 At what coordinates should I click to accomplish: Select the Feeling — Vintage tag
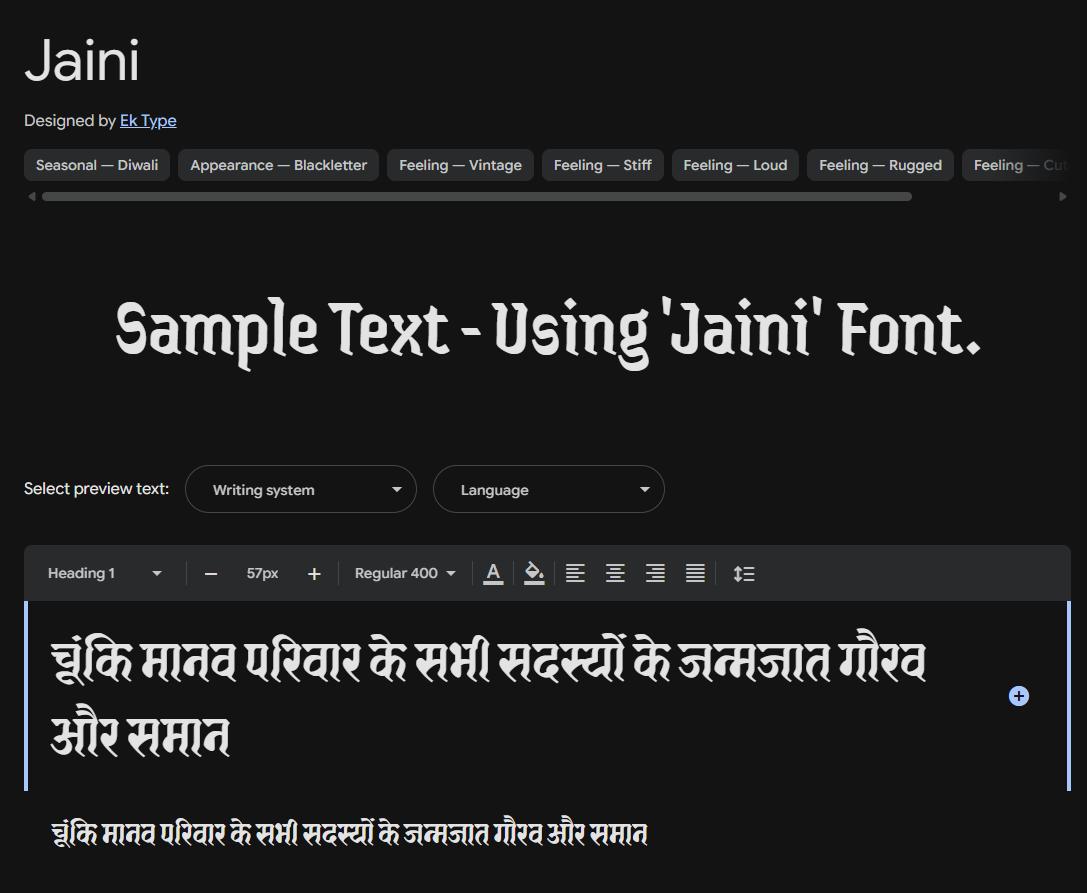[460, 165]
